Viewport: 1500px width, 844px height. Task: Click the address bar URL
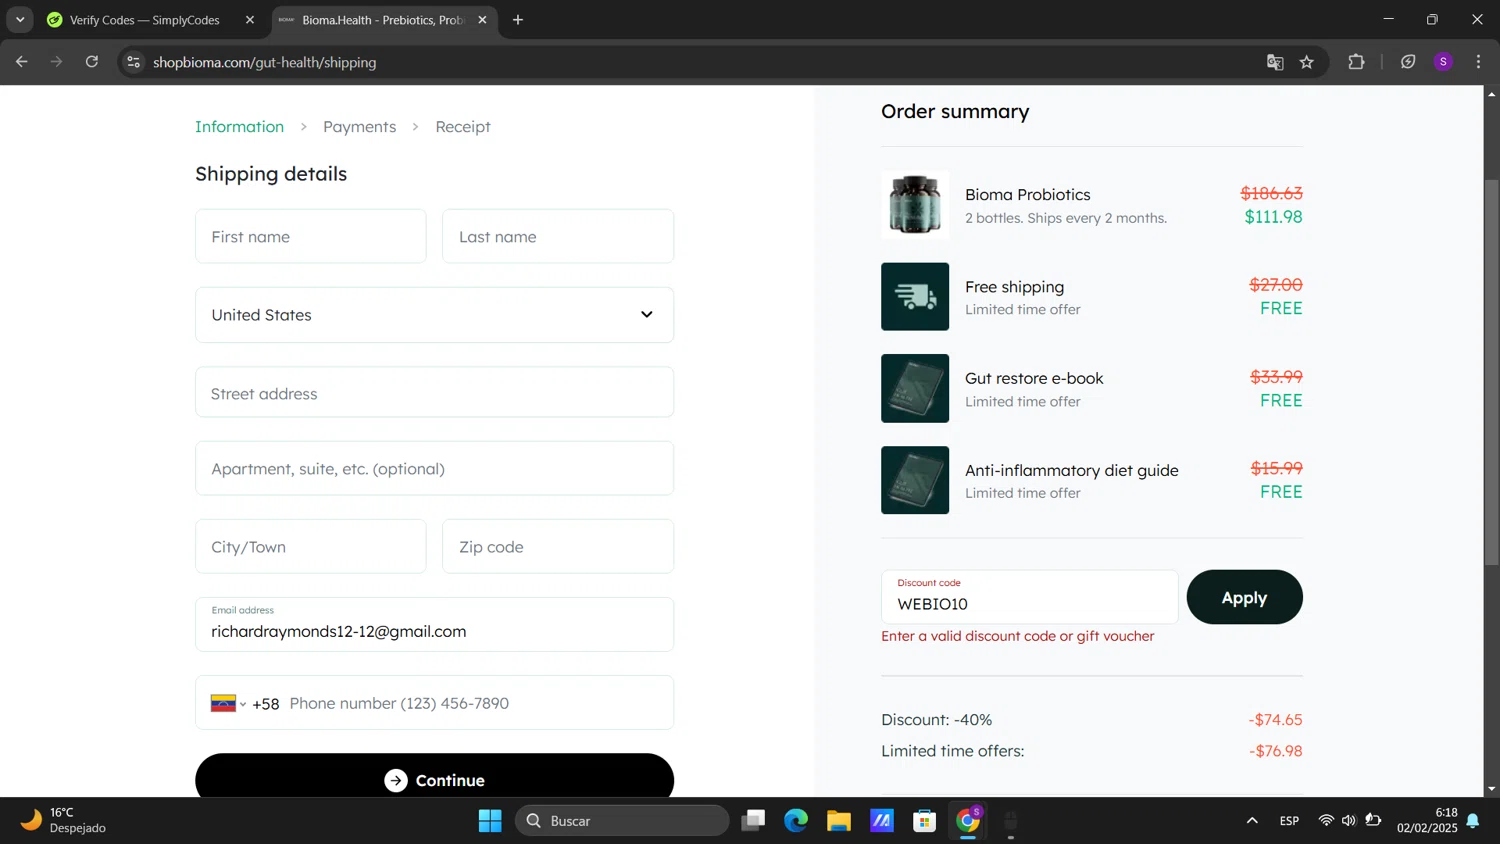[x=265, y=62]
